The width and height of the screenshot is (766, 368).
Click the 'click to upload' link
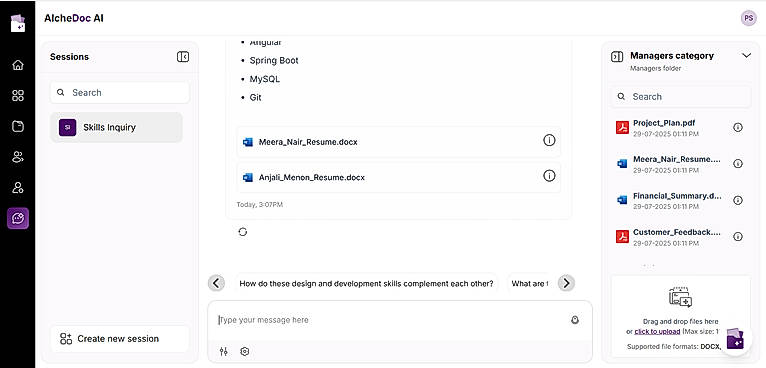[657, 331]
